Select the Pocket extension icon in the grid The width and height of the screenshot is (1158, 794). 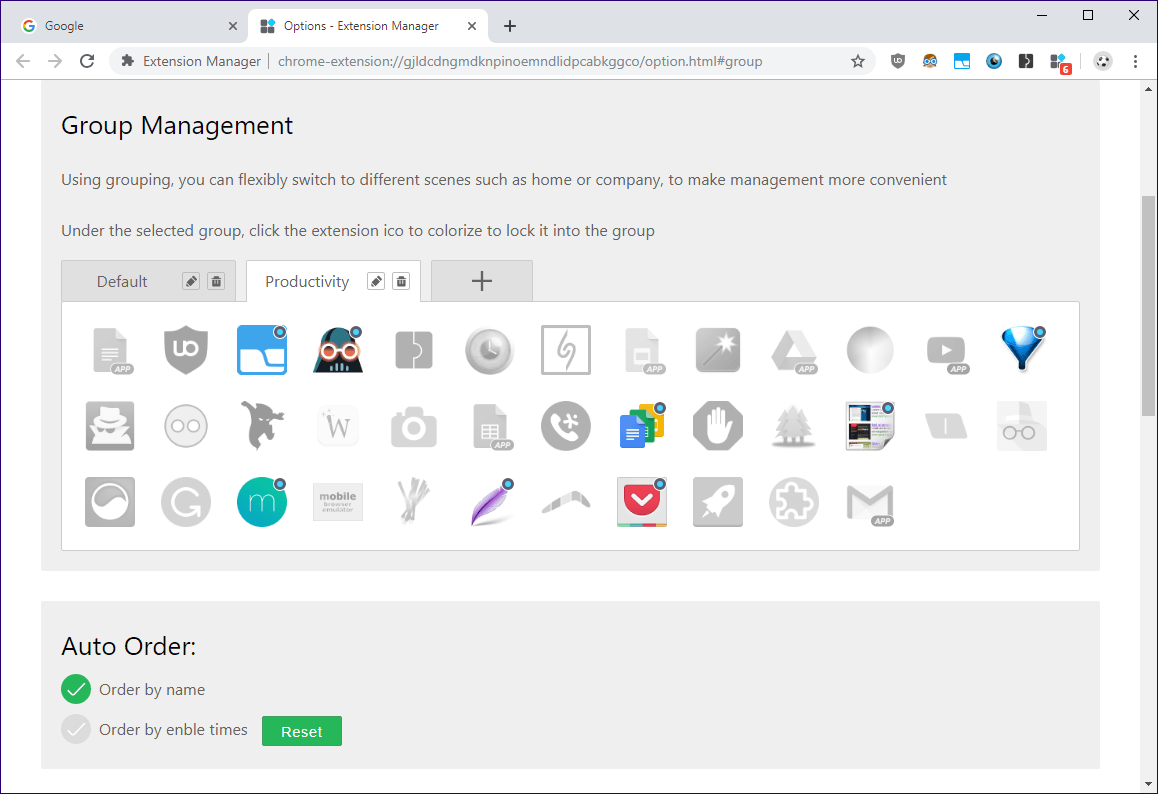point(642,502)
